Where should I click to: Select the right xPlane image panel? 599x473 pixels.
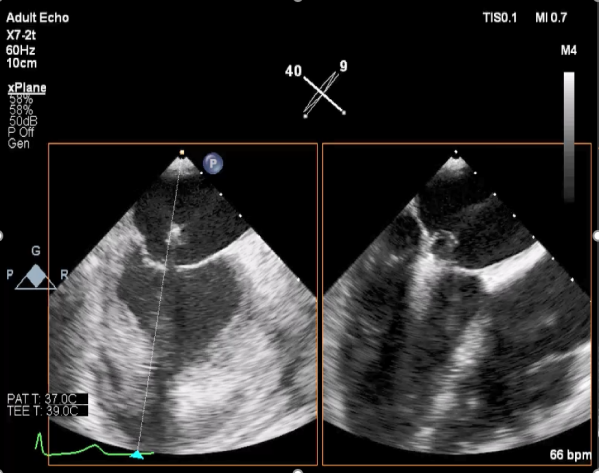(457, 304)
